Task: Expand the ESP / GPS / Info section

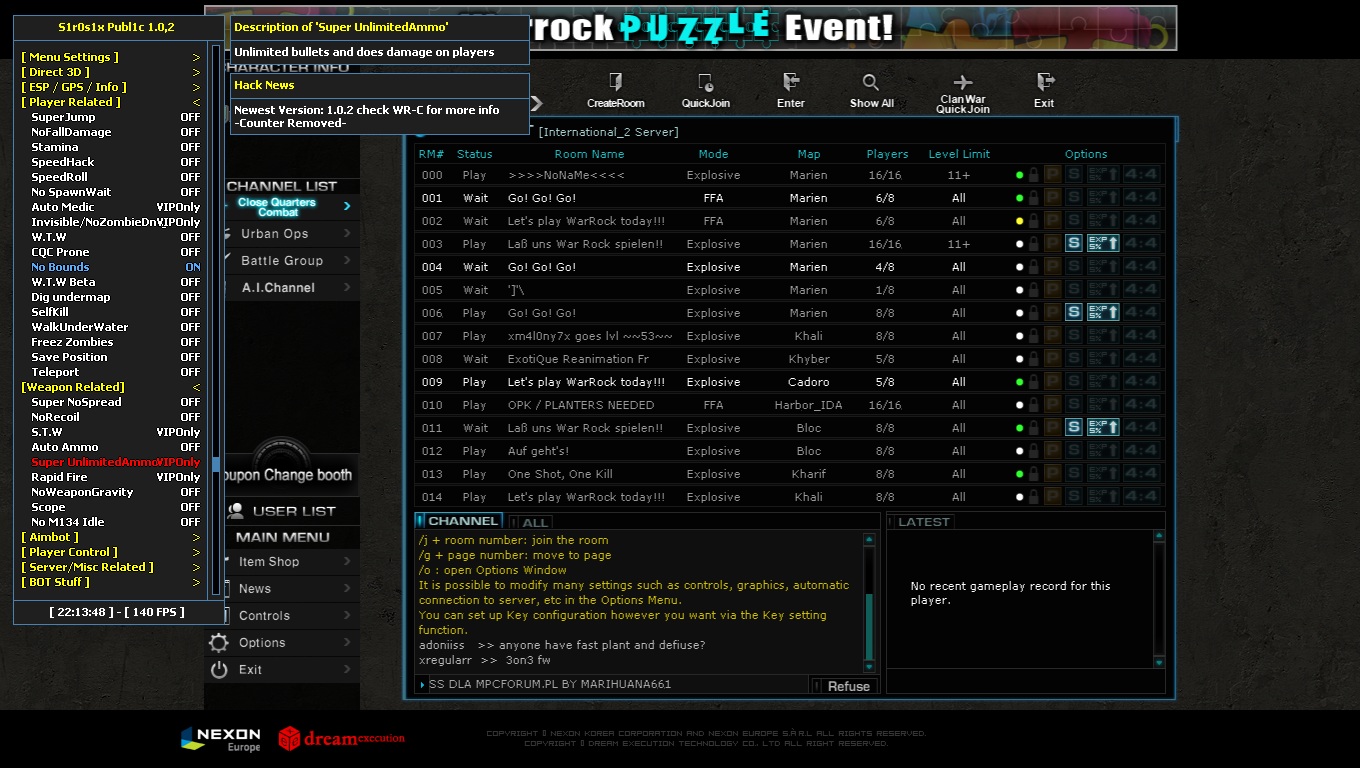Action: point(111,87)
